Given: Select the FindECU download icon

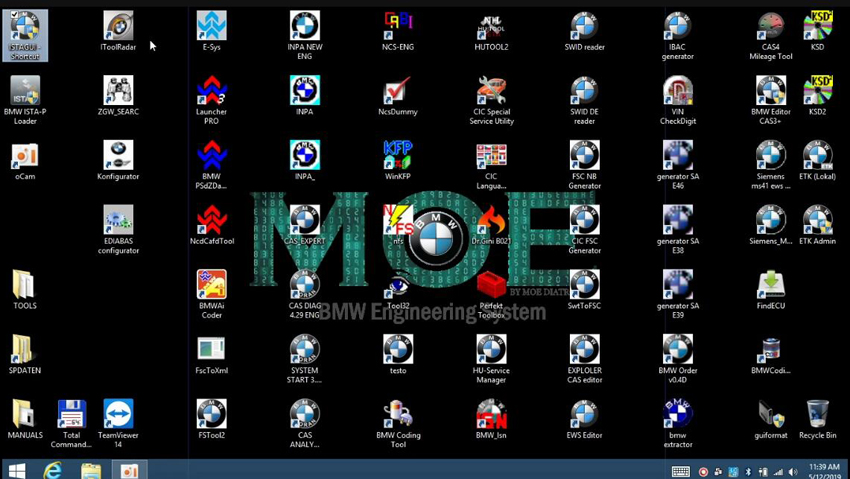Looking at the screenshot, I should [x=771, y=290].
